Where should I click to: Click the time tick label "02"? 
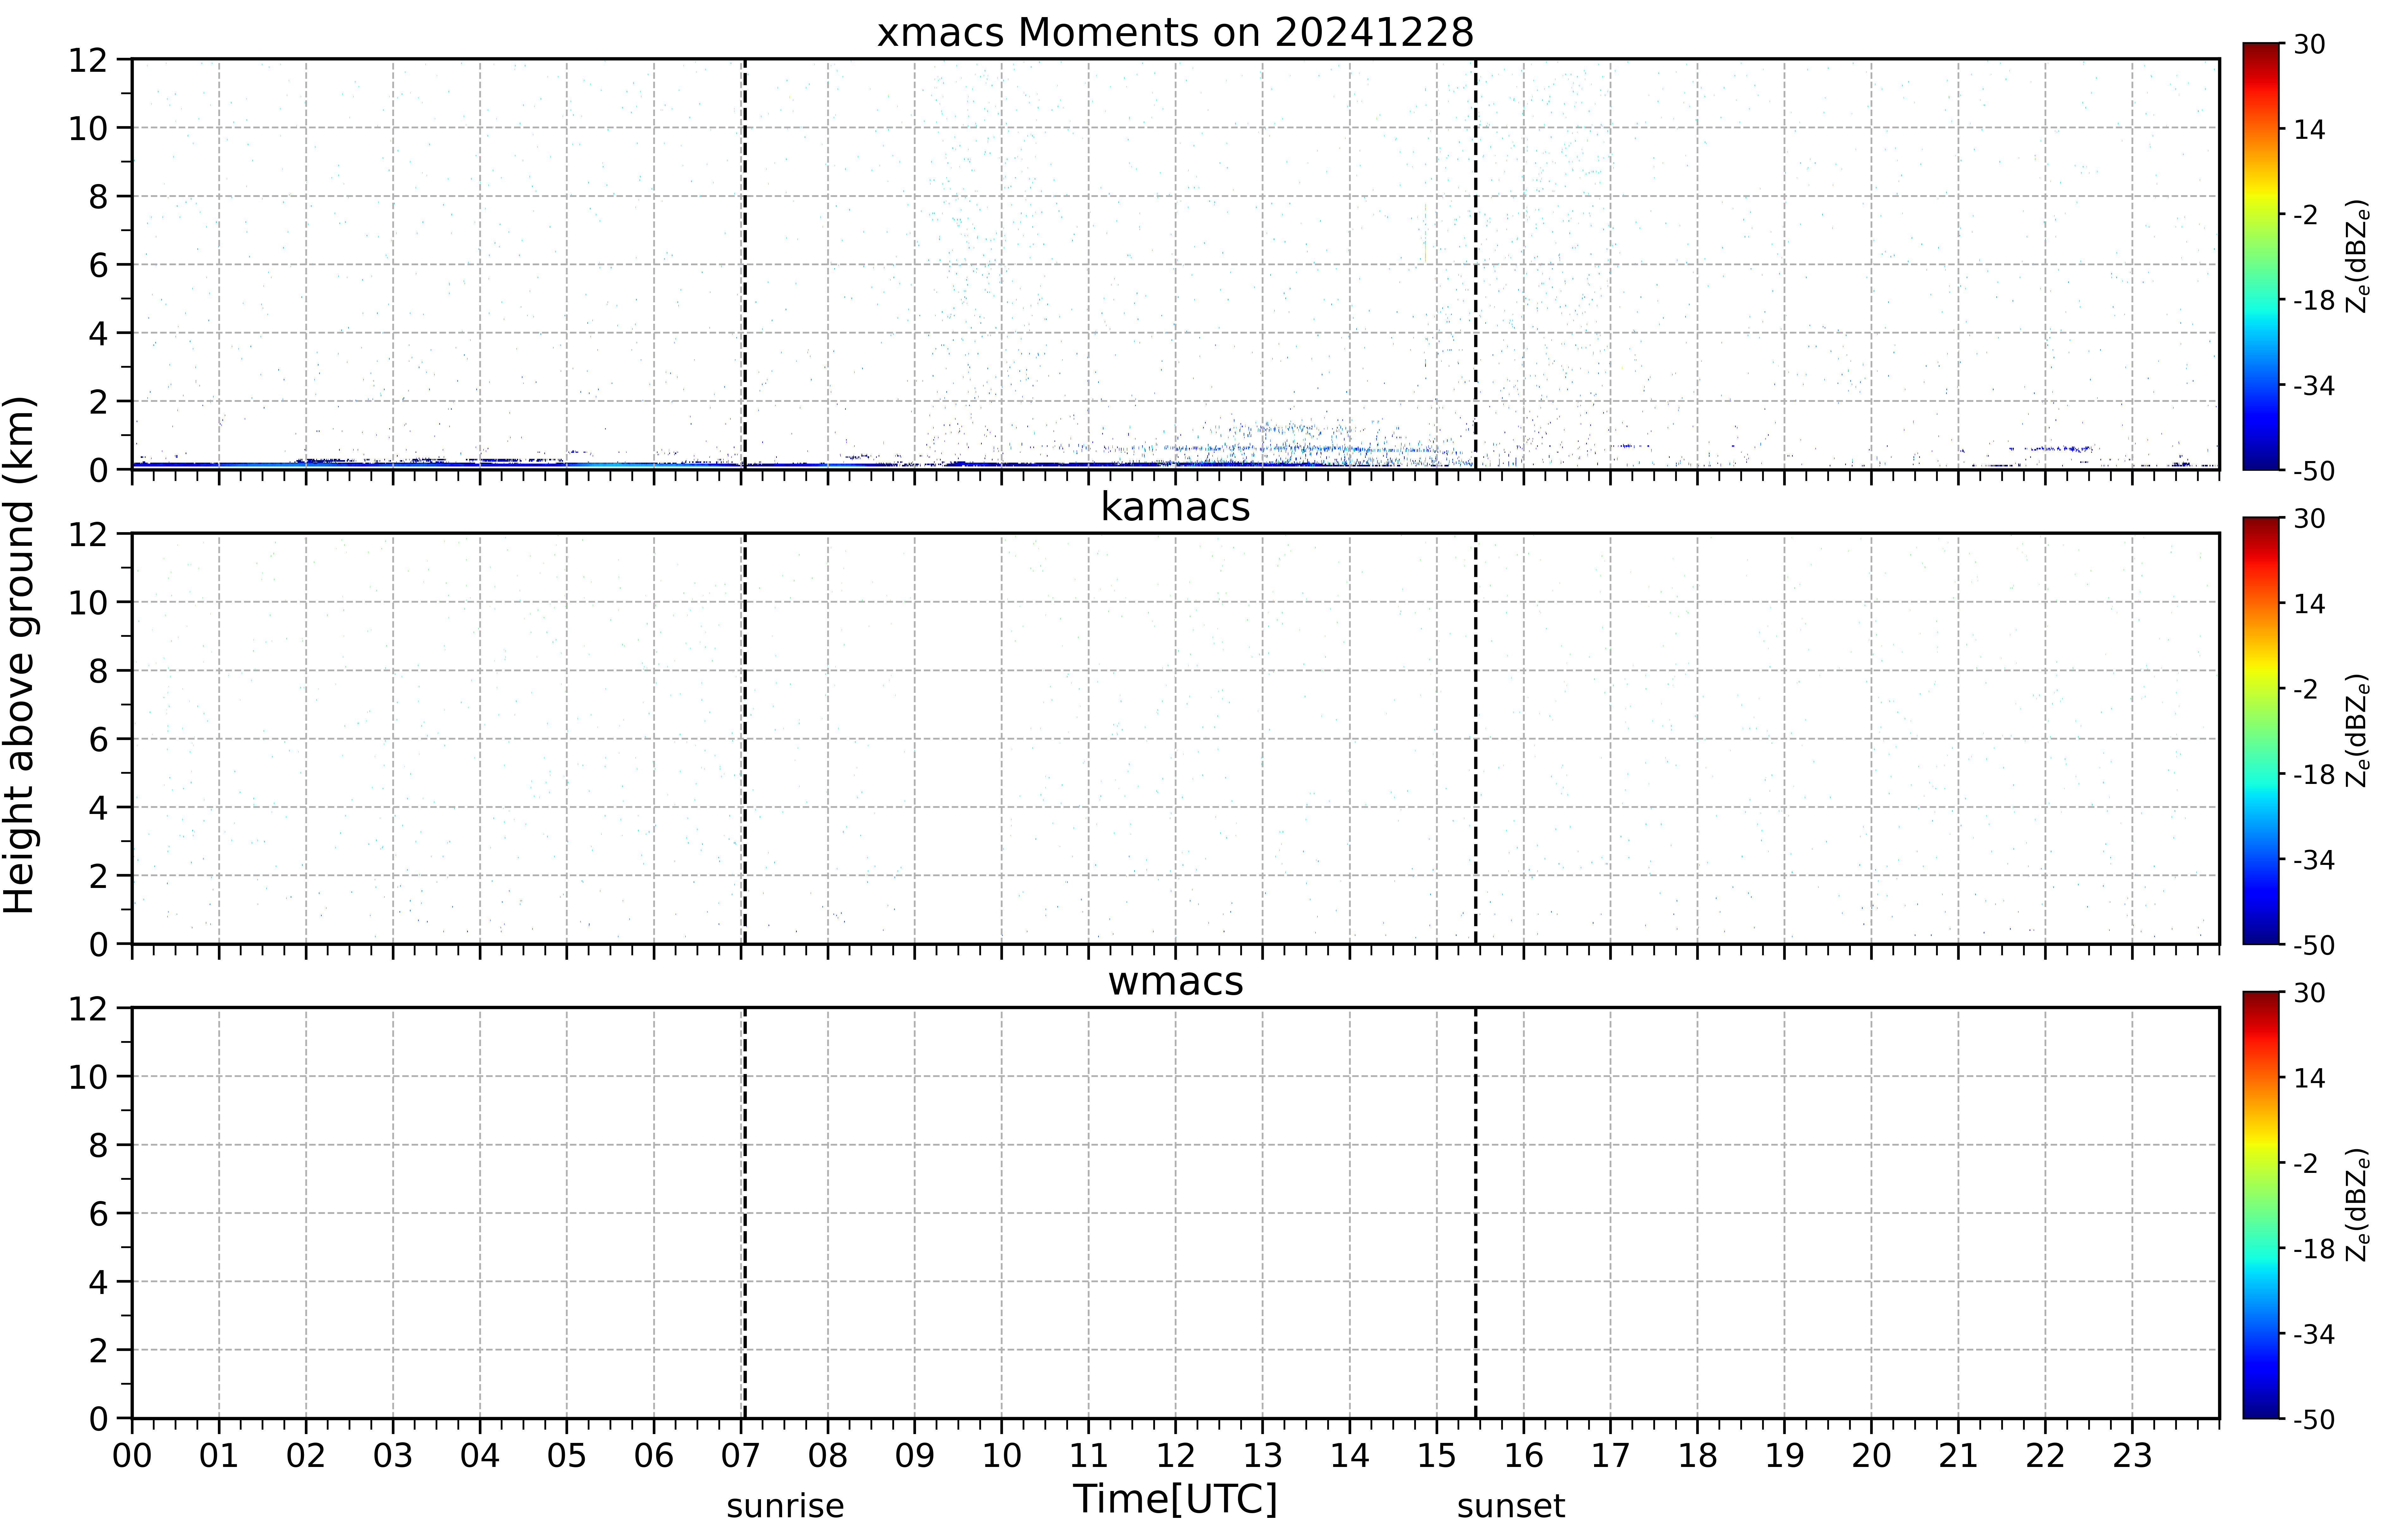coord(306,1456)
